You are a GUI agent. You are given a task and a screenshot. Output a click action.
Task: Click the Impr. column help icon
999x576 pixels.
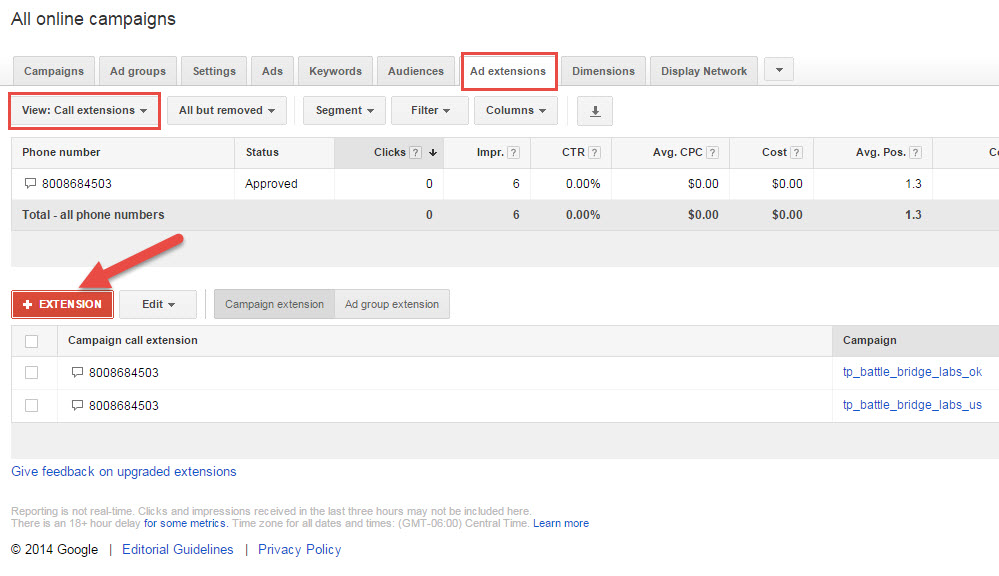[513, 153]
